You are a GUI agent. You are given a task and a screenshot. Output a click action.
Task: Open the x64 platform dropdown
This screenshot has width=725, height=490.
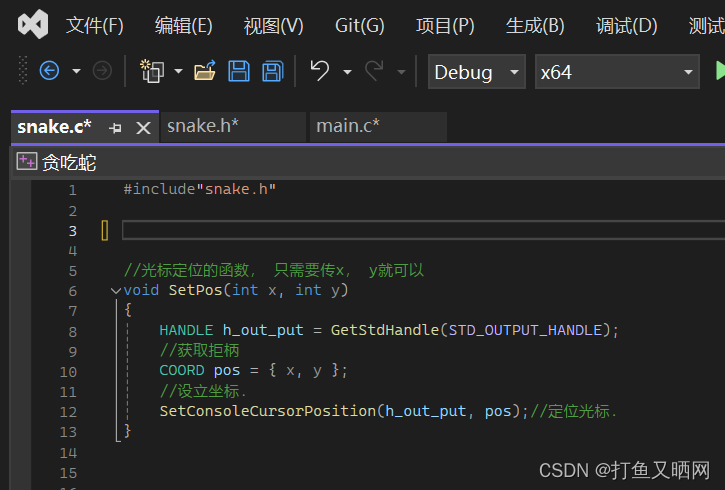tap(617, 72)
